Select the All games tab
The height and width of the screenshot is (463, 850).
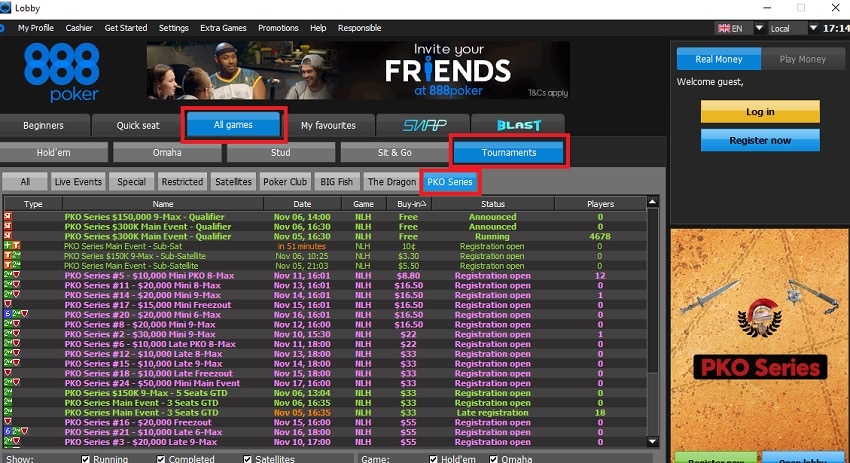click(x=233, y=125)
